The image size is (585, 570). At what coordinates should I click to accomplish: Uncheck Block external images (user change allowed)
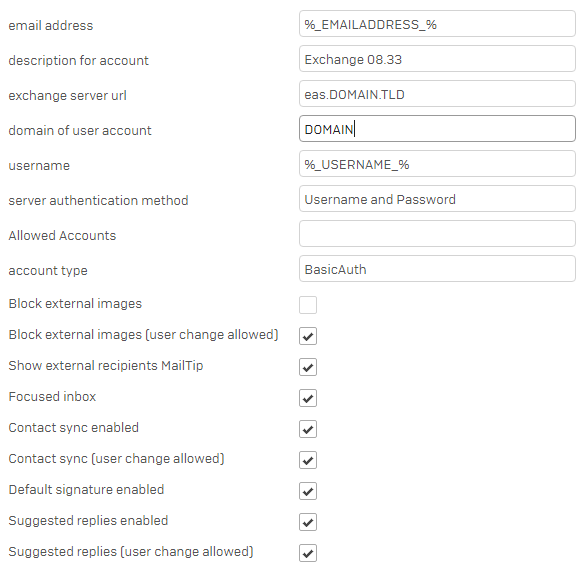308,336
